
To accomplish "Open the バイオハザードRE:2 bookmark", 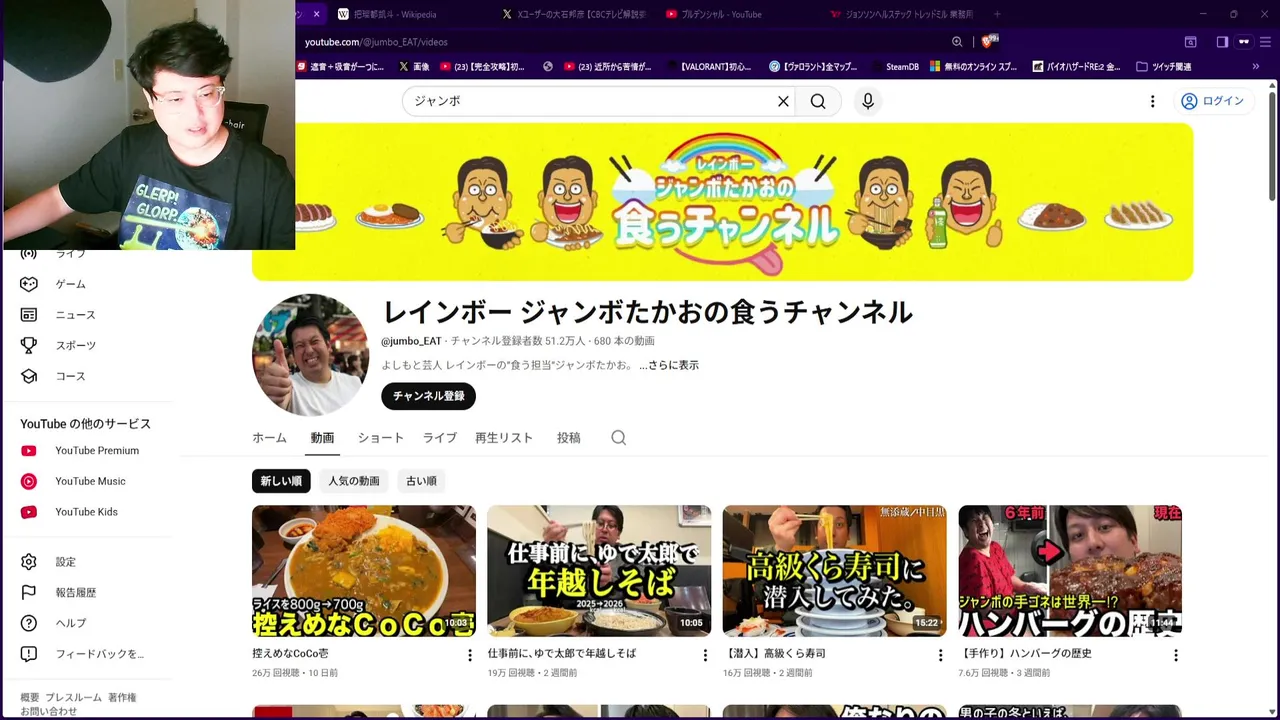I will tap(1076, 67).
